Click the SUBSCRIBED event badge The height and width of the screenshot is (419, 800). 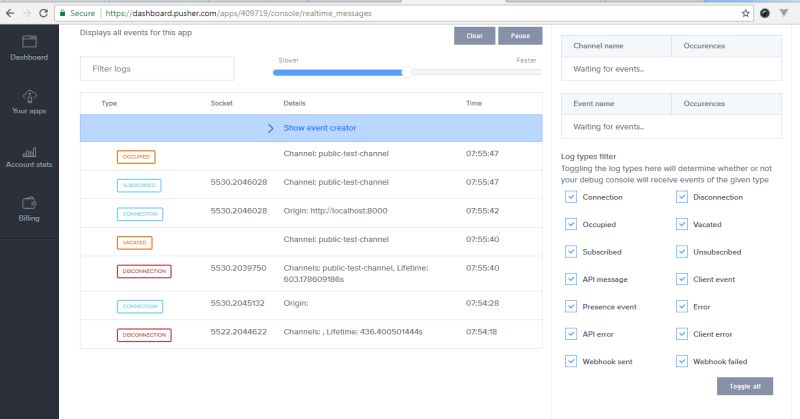coord(139,185)
